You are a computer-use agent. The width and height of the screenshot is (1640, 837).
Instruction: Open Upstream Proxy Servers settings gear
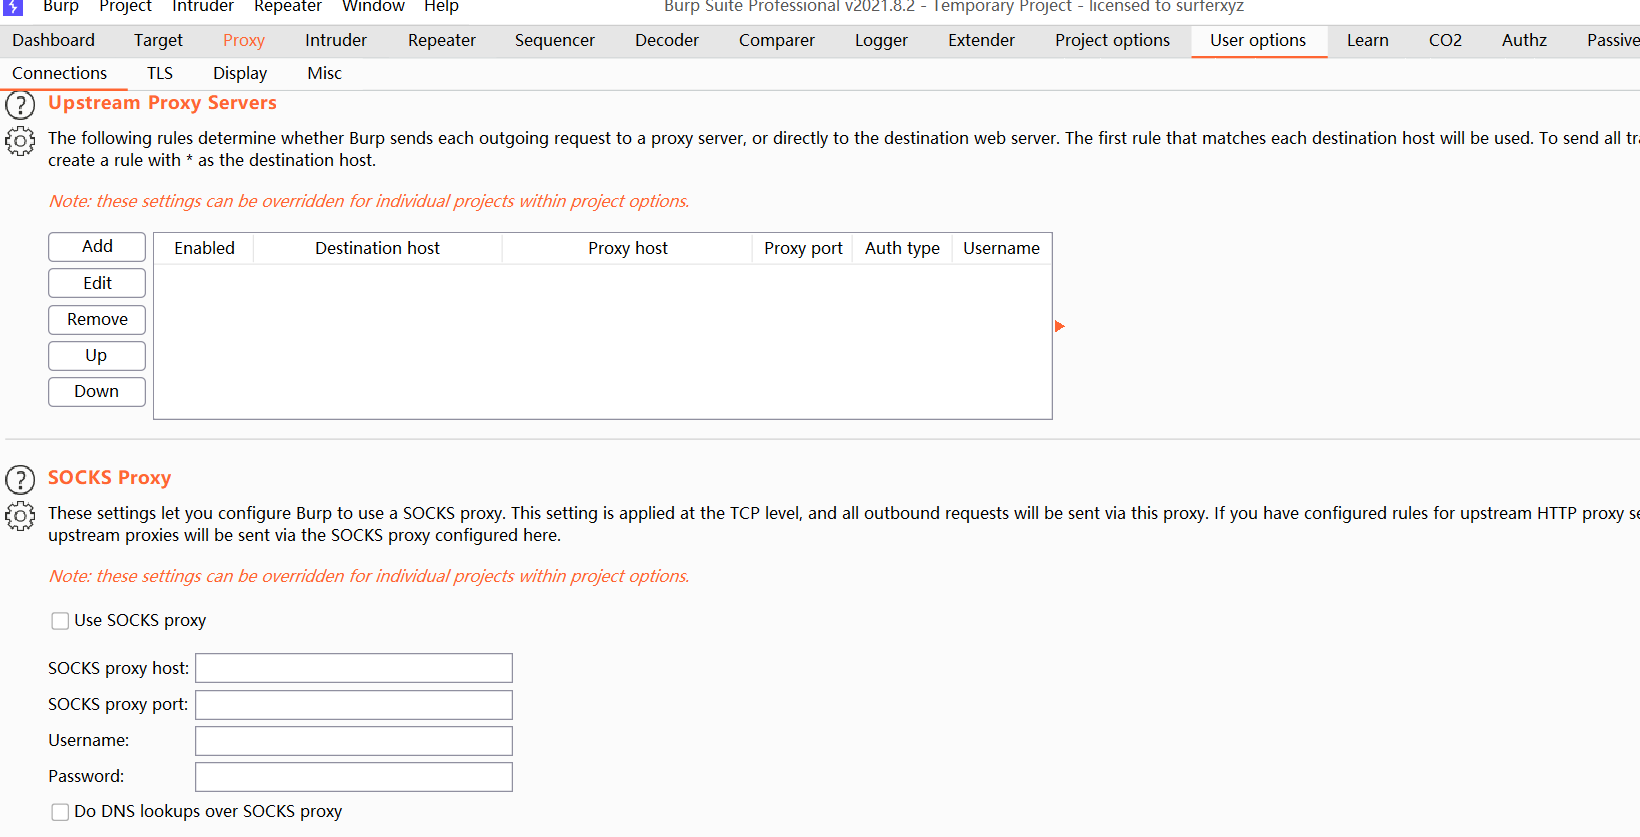coord(20,141)
